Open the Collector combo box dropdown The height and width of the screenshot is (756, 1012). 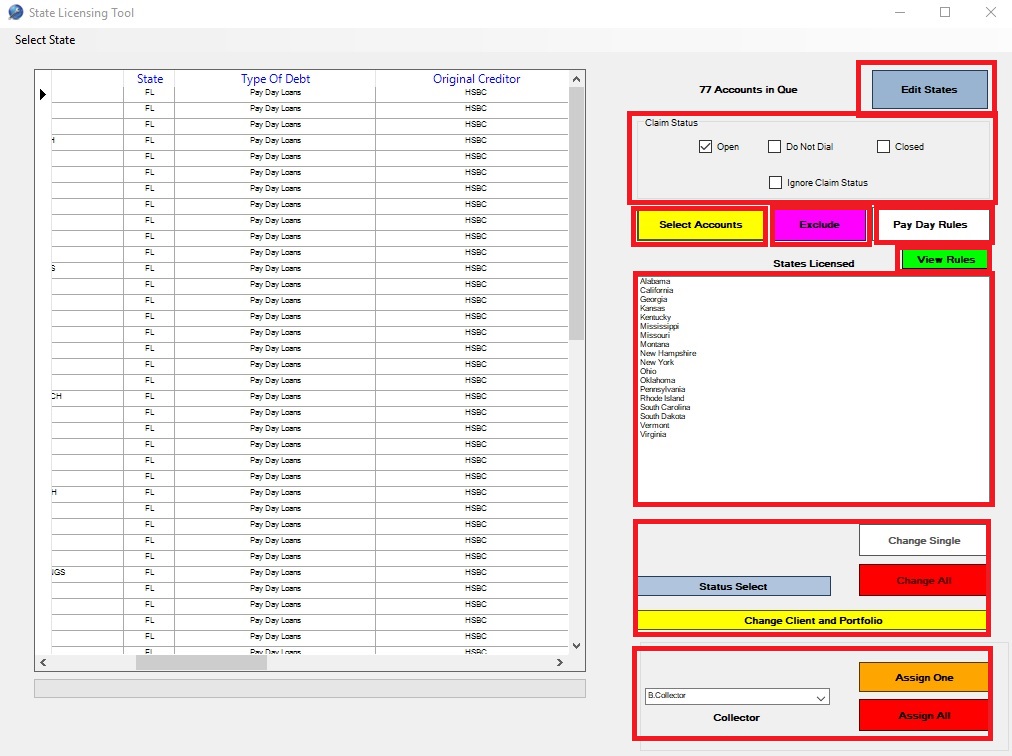click(823, 697)
